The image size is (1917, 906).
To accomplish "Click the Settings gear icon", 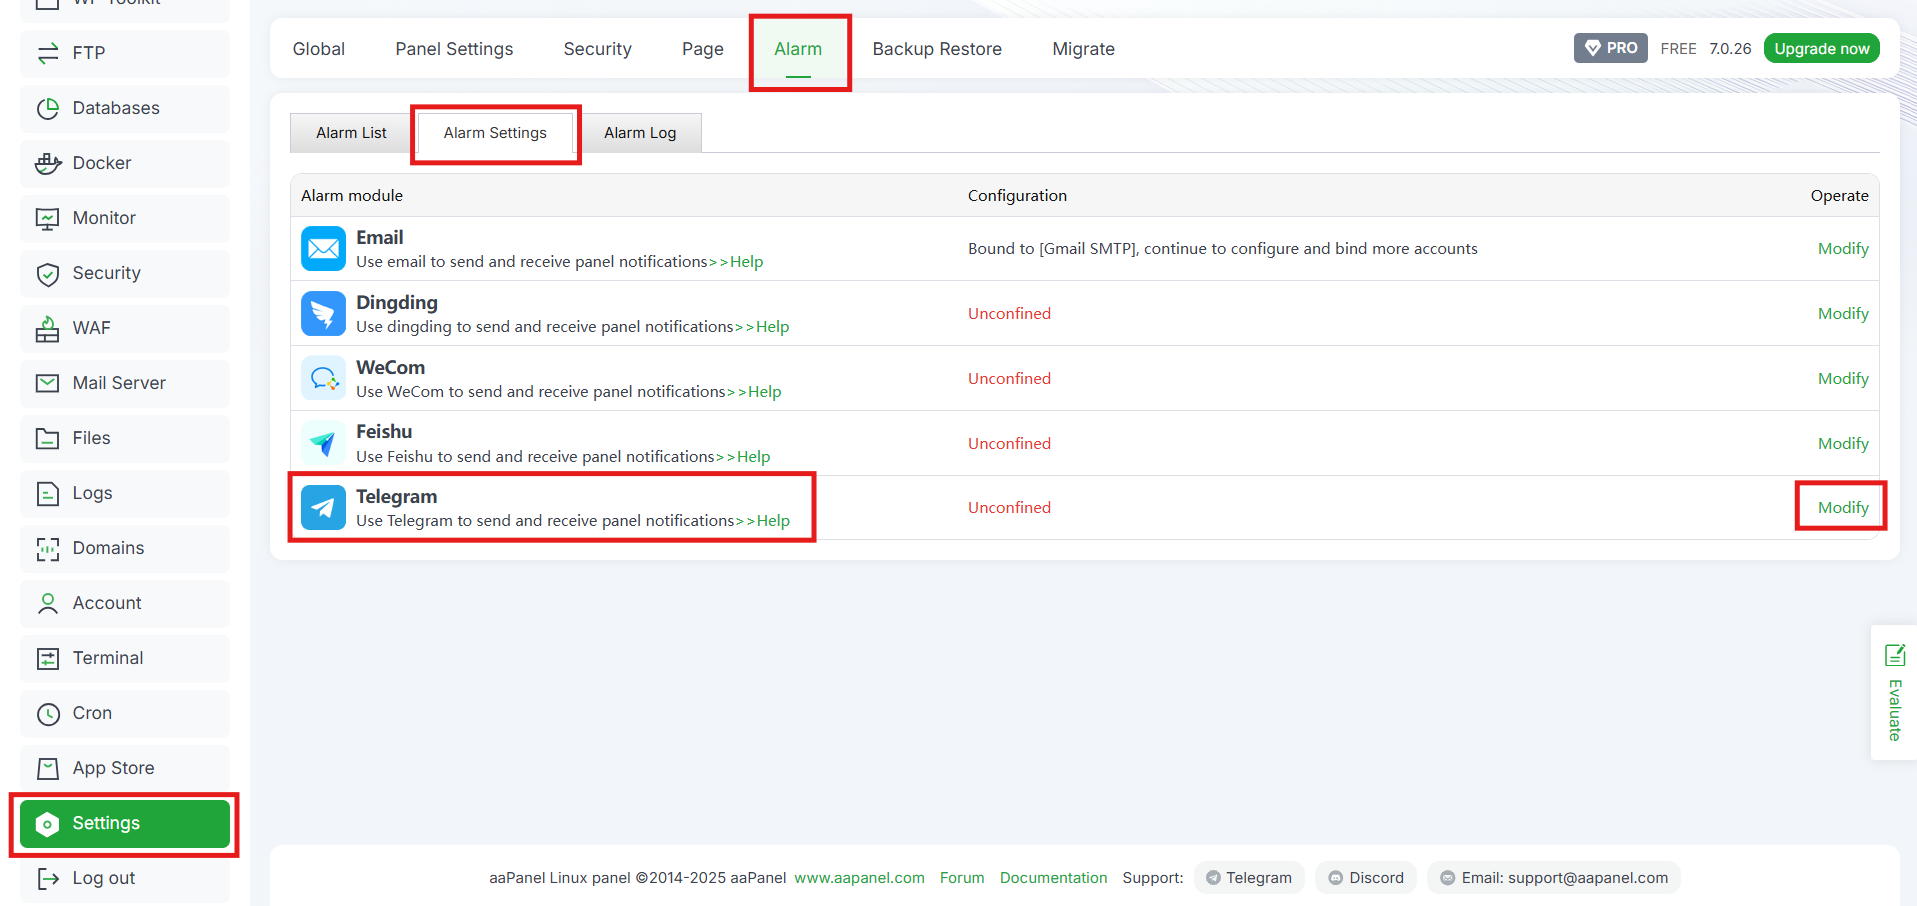I will pos(47,823).
